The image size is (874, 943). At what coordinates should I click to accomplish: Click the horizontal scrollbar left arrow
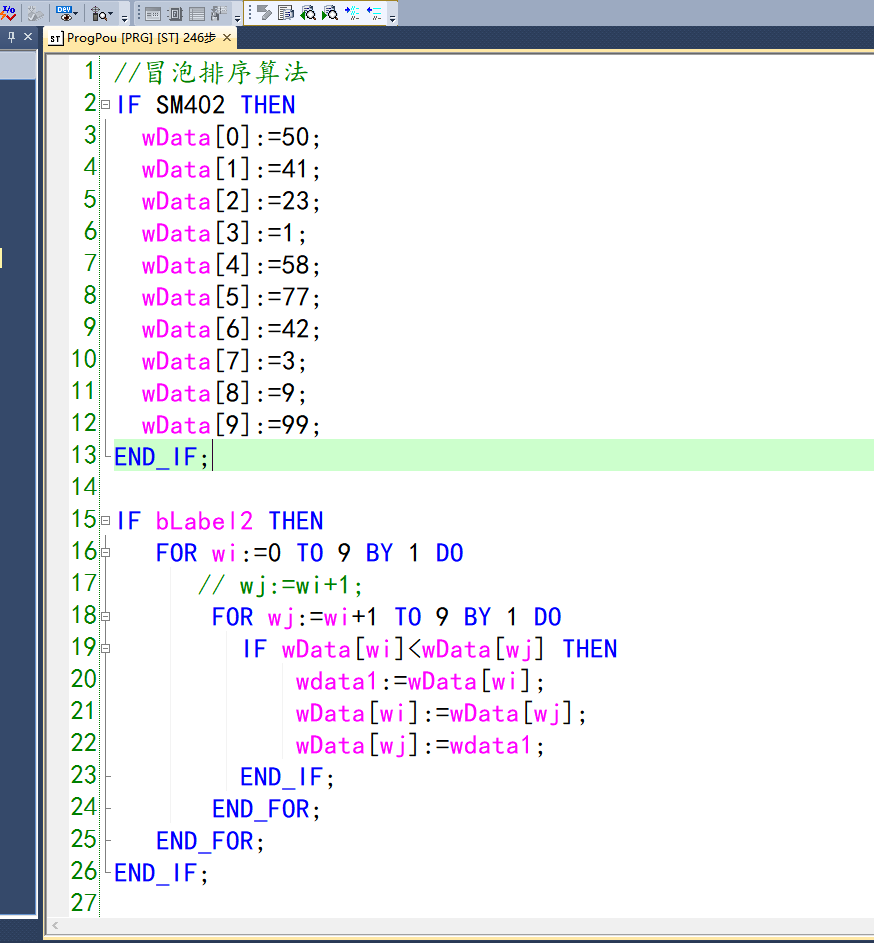coord(54,928)
